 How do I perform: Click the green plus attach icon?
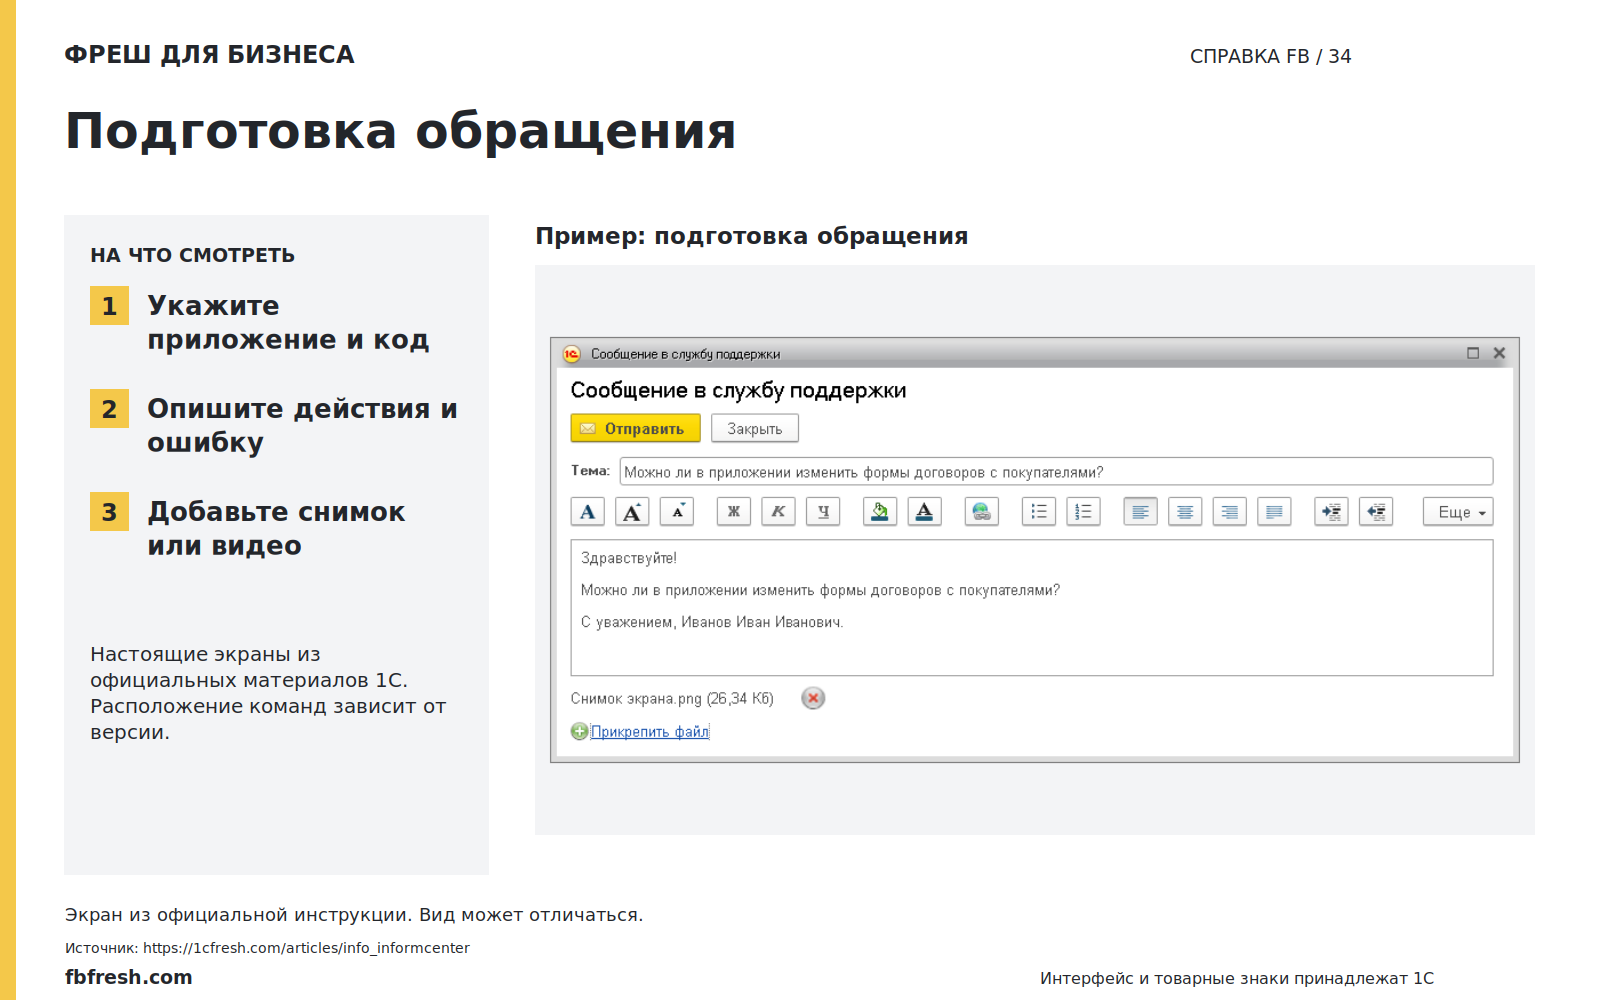click(580, 732)
